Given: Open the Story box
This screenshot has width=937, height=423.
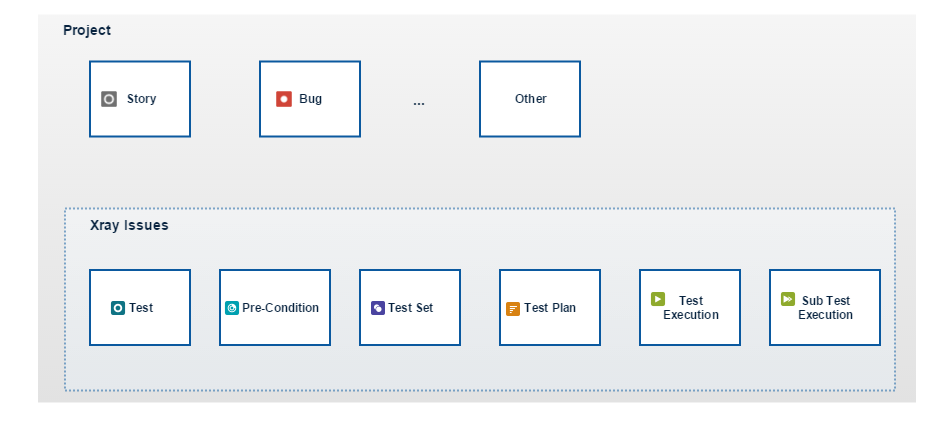Looking at the screenshot, I should click(140, 99).
